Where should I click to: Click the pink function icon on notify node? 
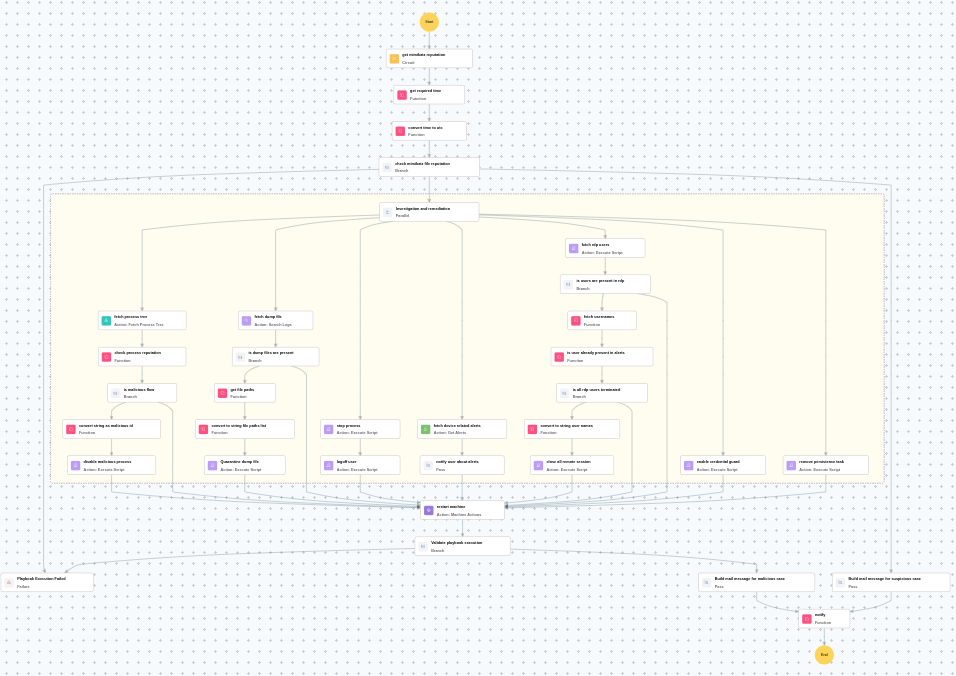[x=807, y=619]
